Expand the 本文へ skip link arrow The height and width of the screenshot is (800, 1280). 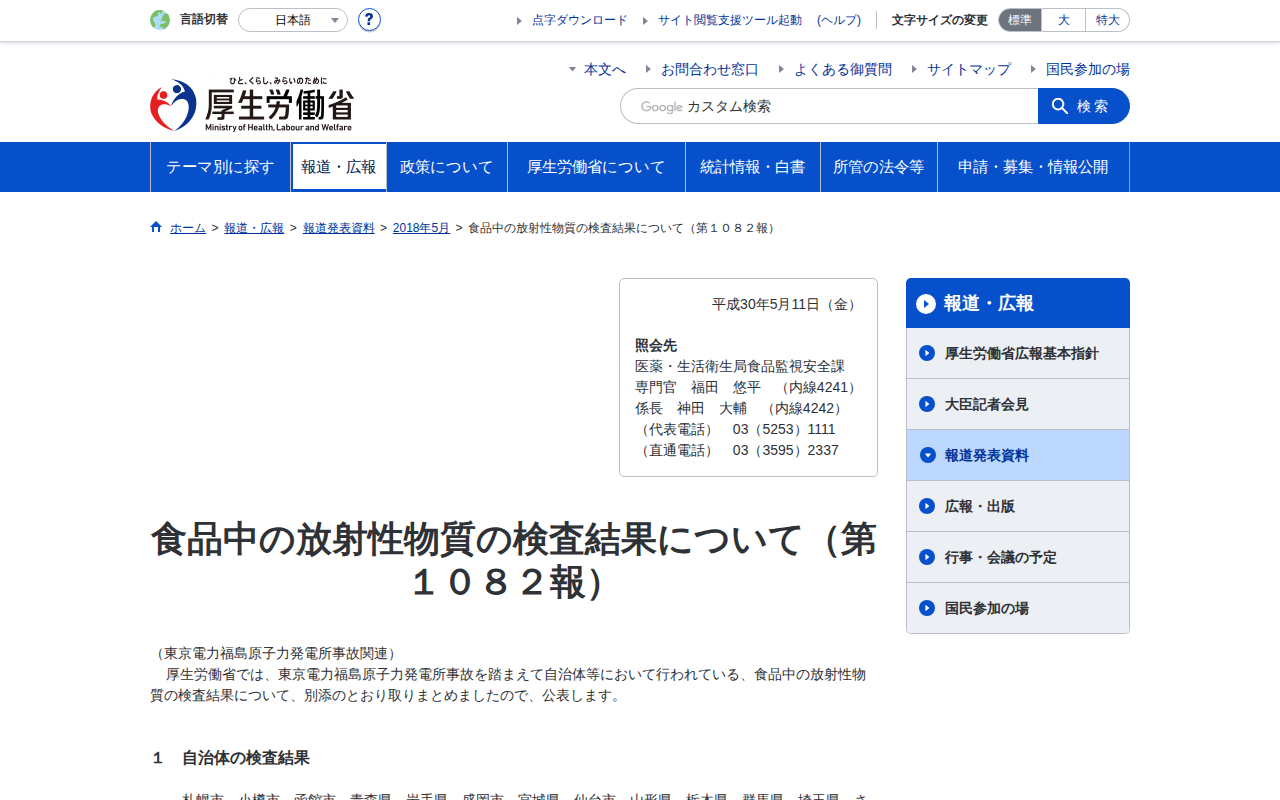[572, 69]
